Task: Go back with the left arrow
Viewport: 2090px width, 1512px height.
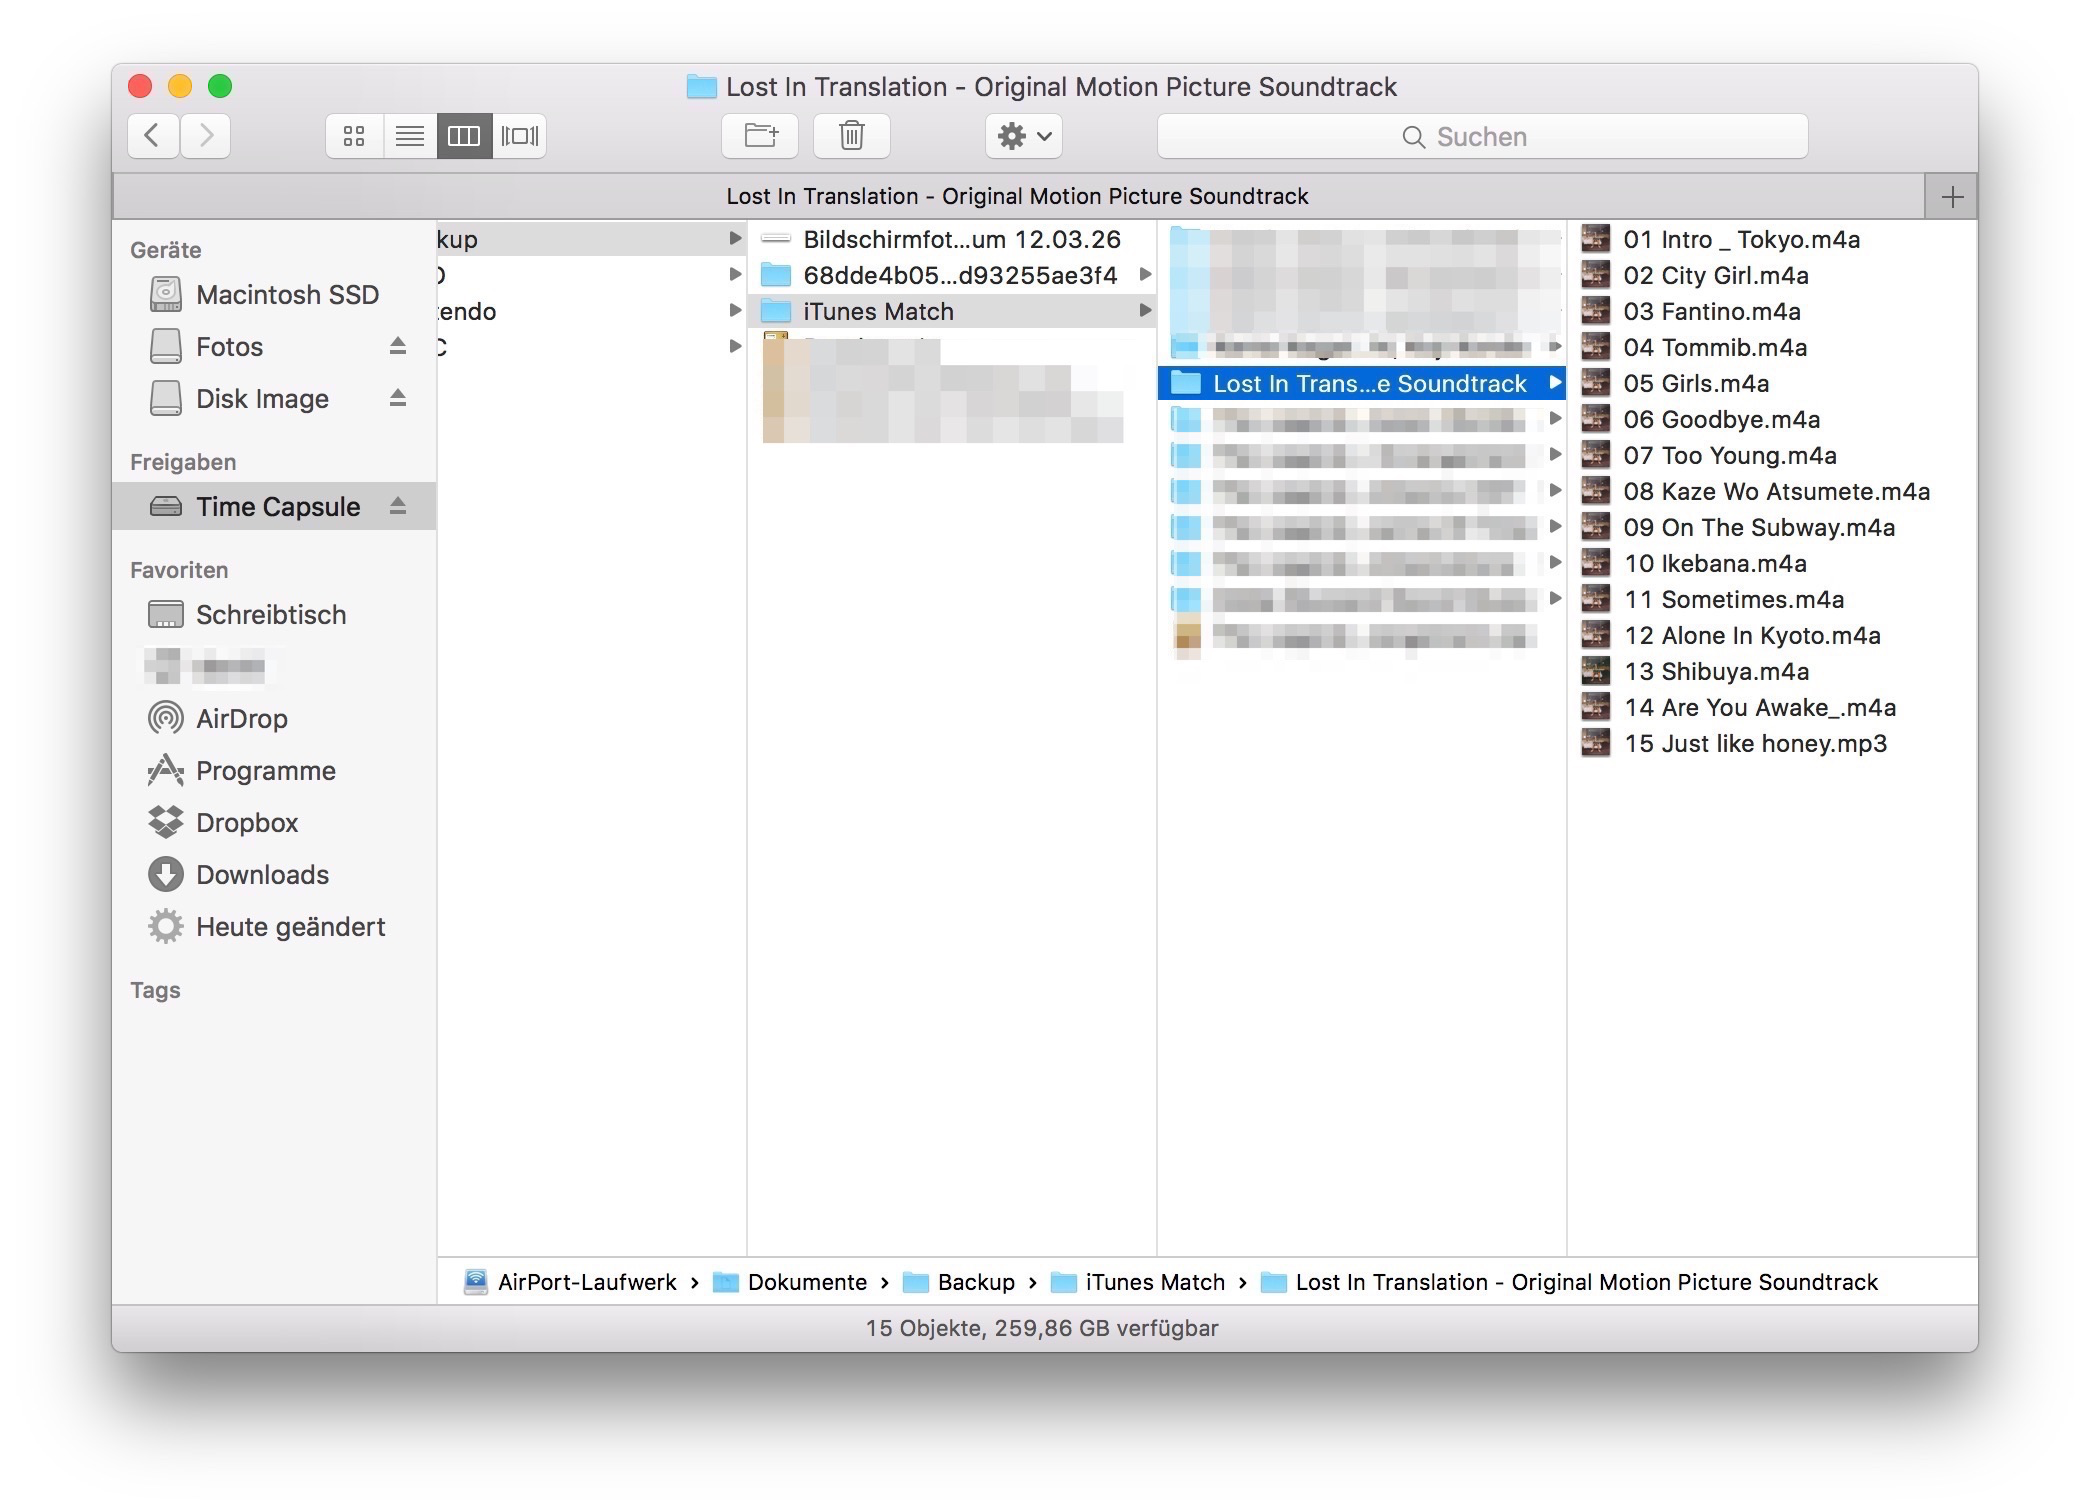Action: click(x=153, y=136)
